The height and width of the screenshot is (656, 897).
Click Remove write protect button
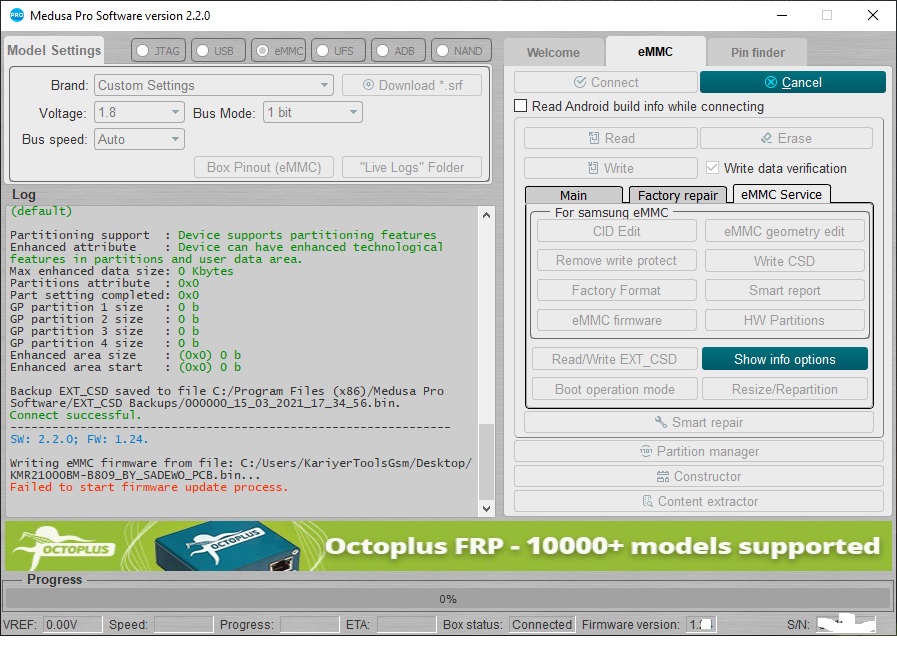pos(617,261)
